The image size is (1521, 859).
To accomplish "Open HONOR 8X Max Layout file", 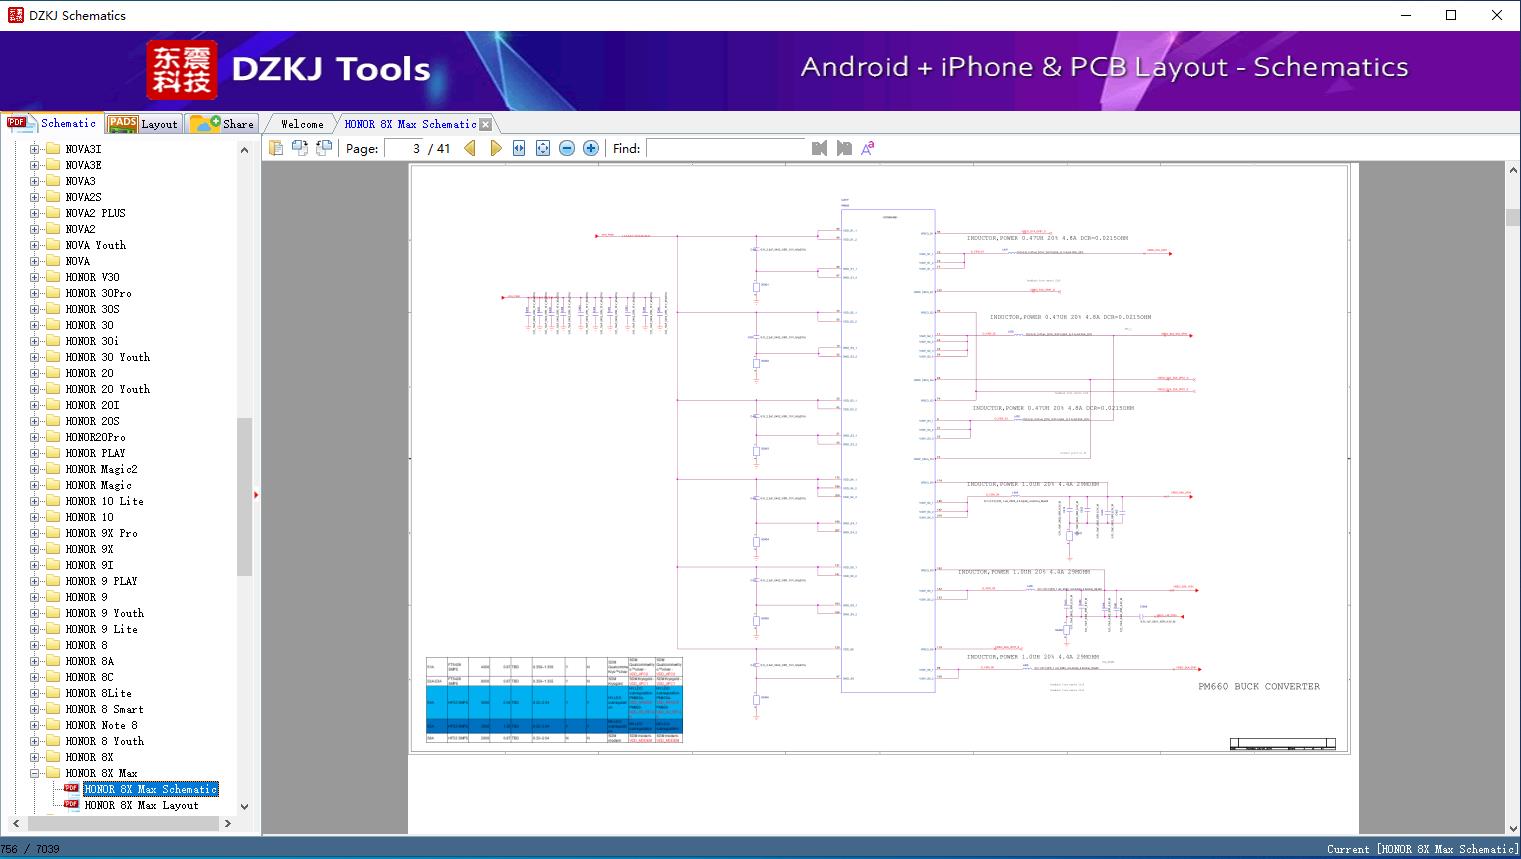I will click(141, 805).
